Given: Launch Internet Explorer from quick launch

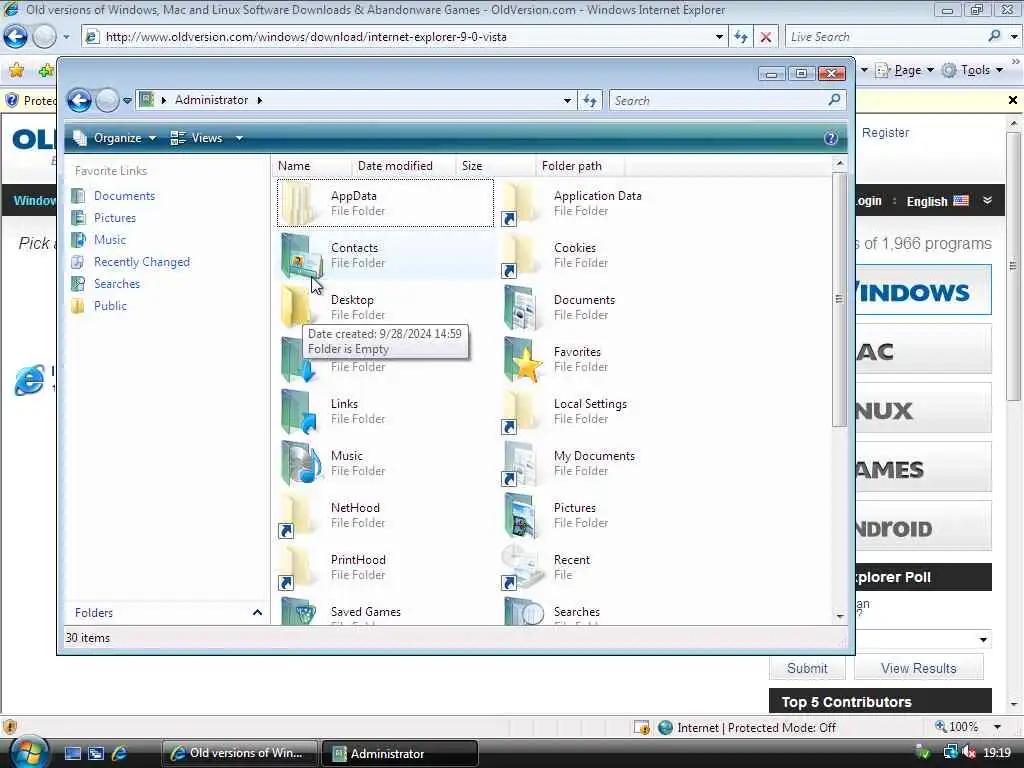Looking at the screenshot, I should [x=120, y=753].
